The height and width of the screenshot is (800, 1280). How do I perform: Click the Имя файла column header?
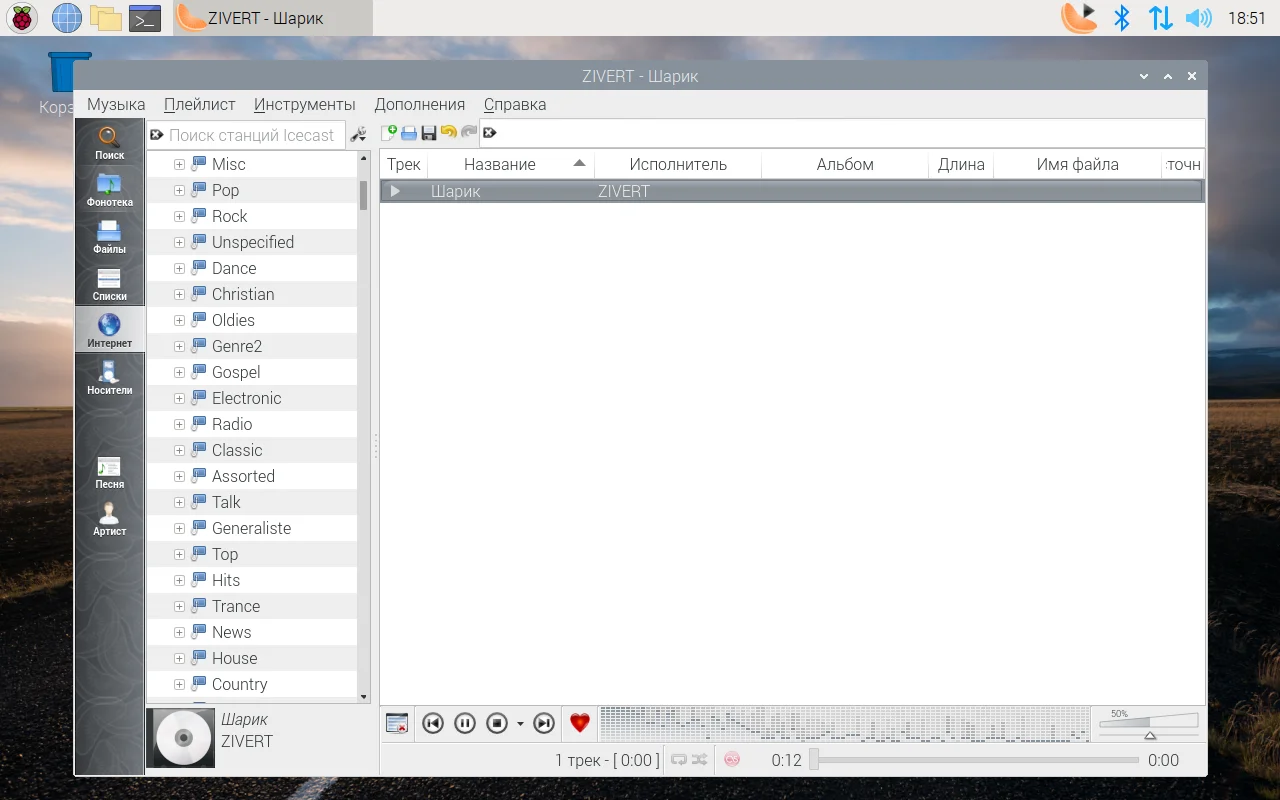click(x=1078, y=165)
